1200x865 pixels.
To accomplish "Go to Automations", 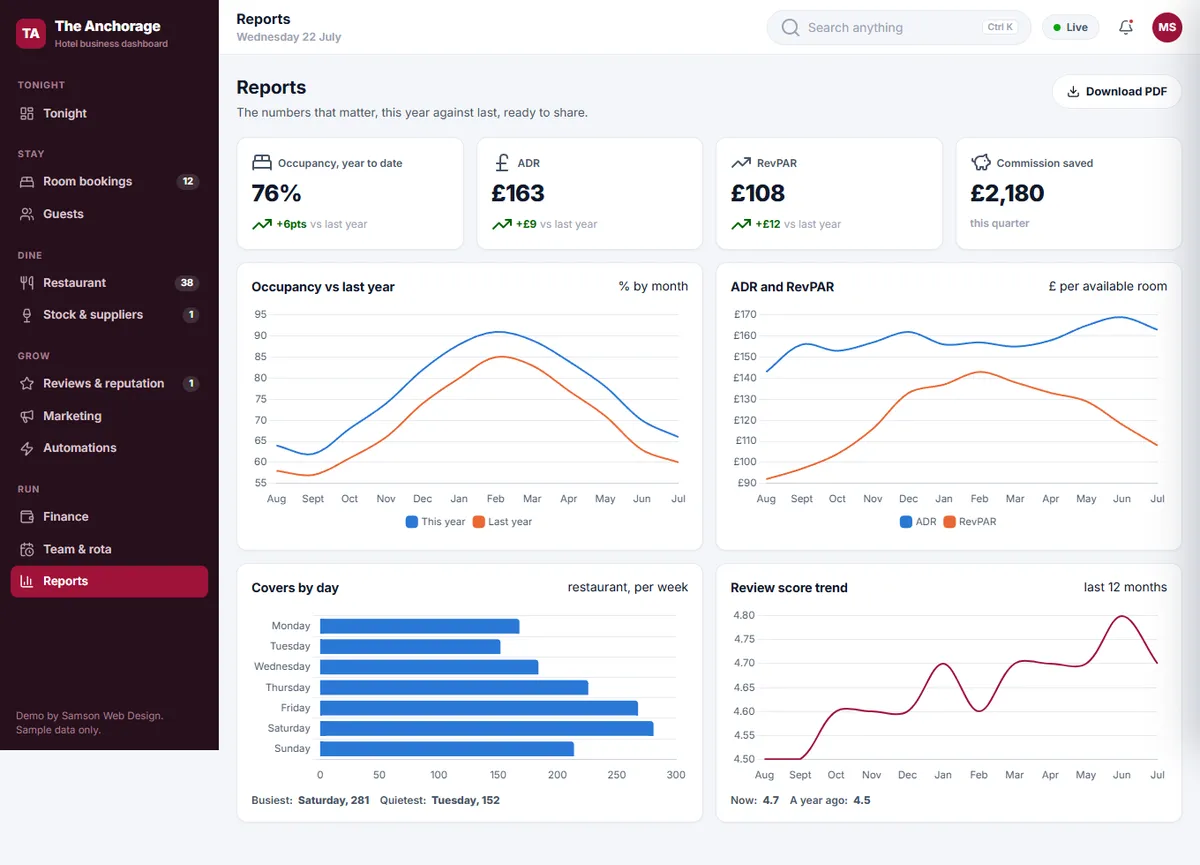I will (x=109, y=448).
